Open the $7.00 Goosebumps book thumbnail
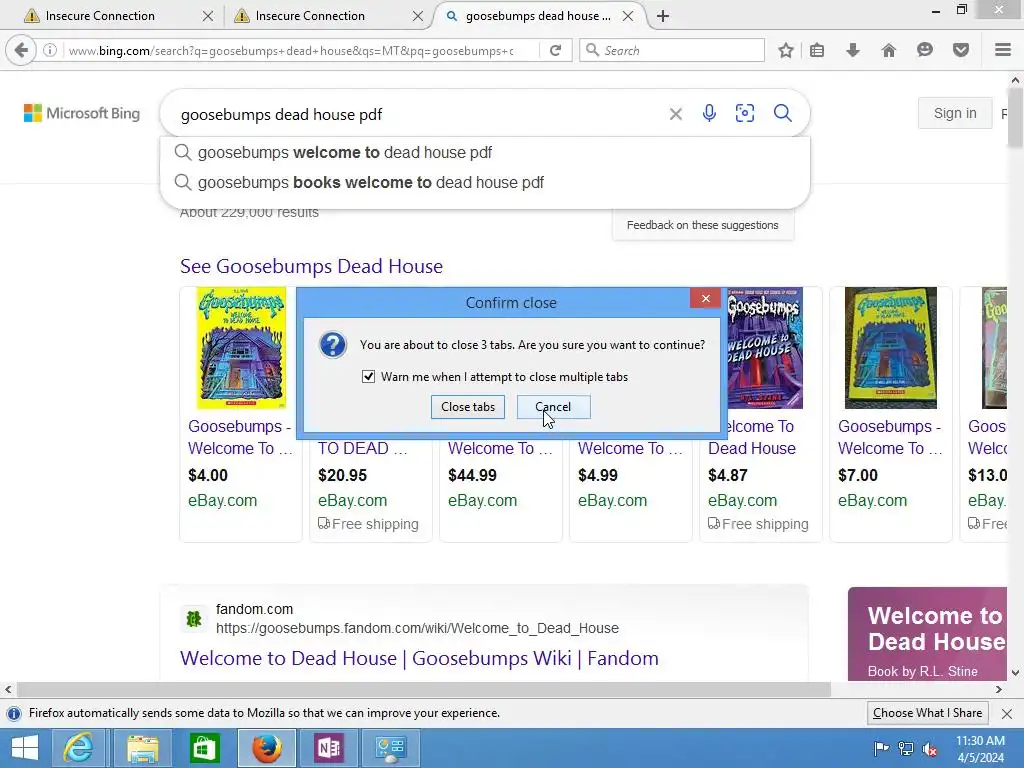 pyautogui.click(x=891, y=348)
